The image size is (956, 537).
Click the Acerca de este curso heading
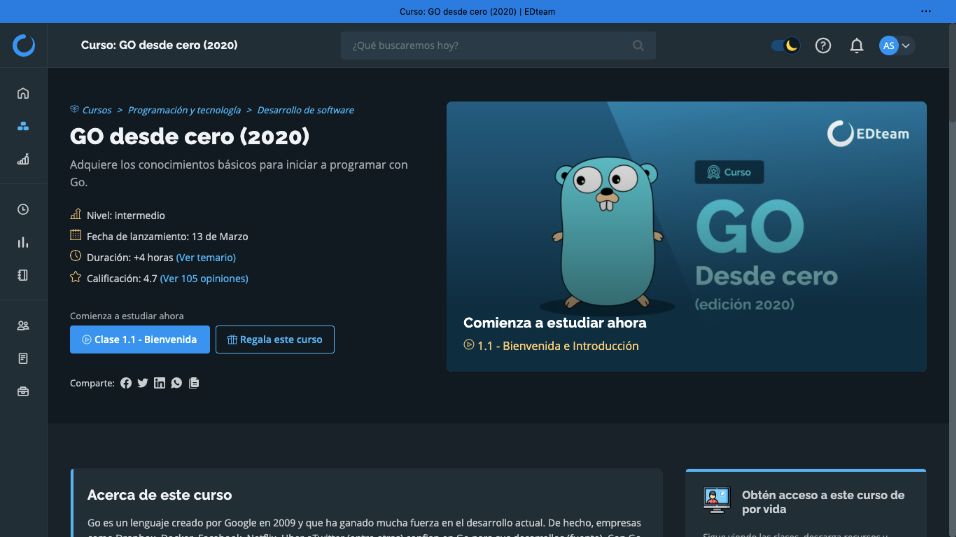tap(159, 495)
